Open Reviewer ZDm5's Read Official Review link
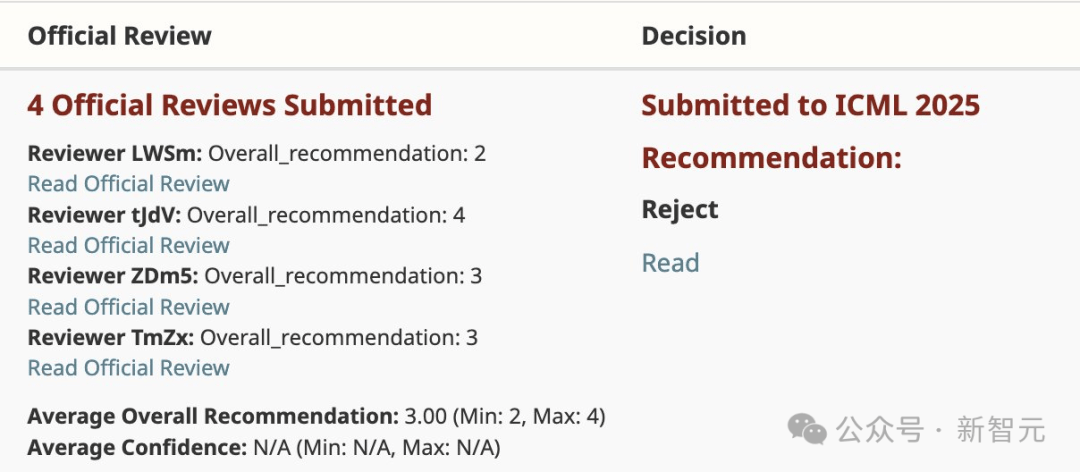The image size is (1080, 472). pos(128,307)
